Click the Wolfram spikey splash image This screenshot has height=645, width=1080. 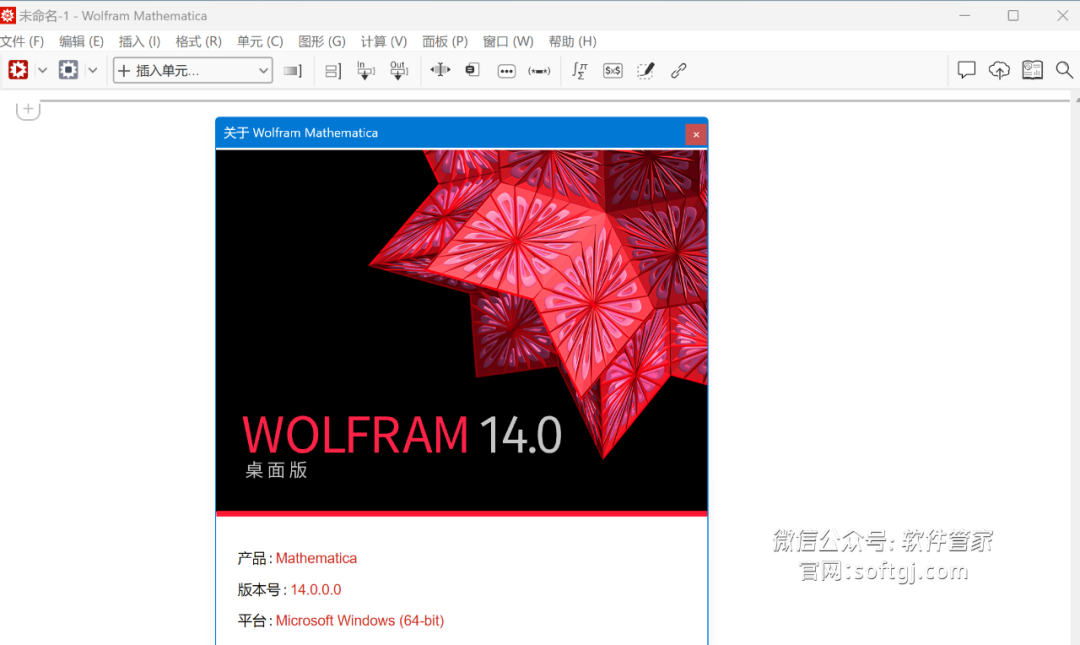click(x=461, y=331)
